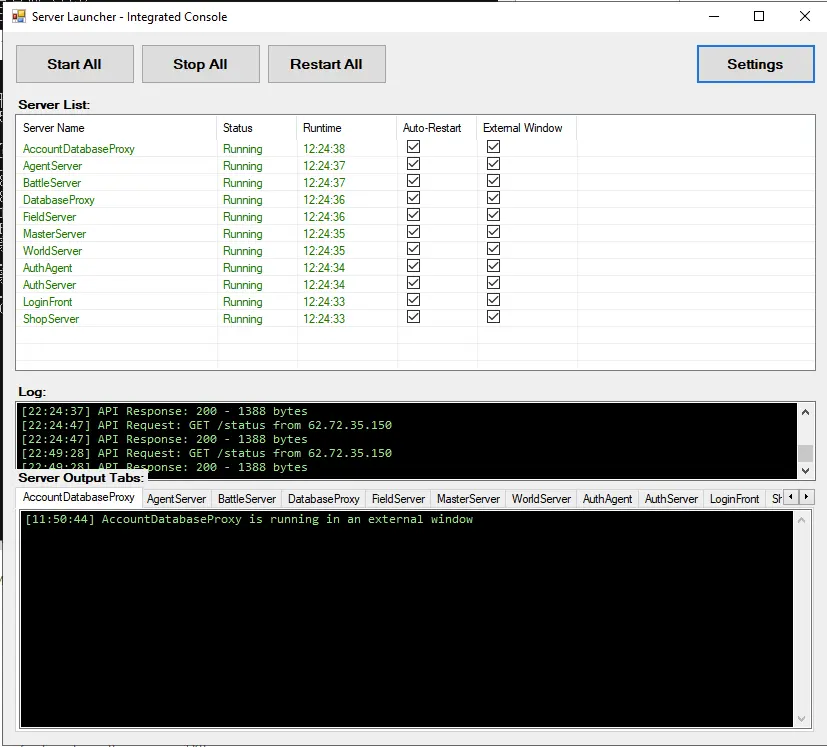Click ShopServer's Running status cell

pos(243,319)
